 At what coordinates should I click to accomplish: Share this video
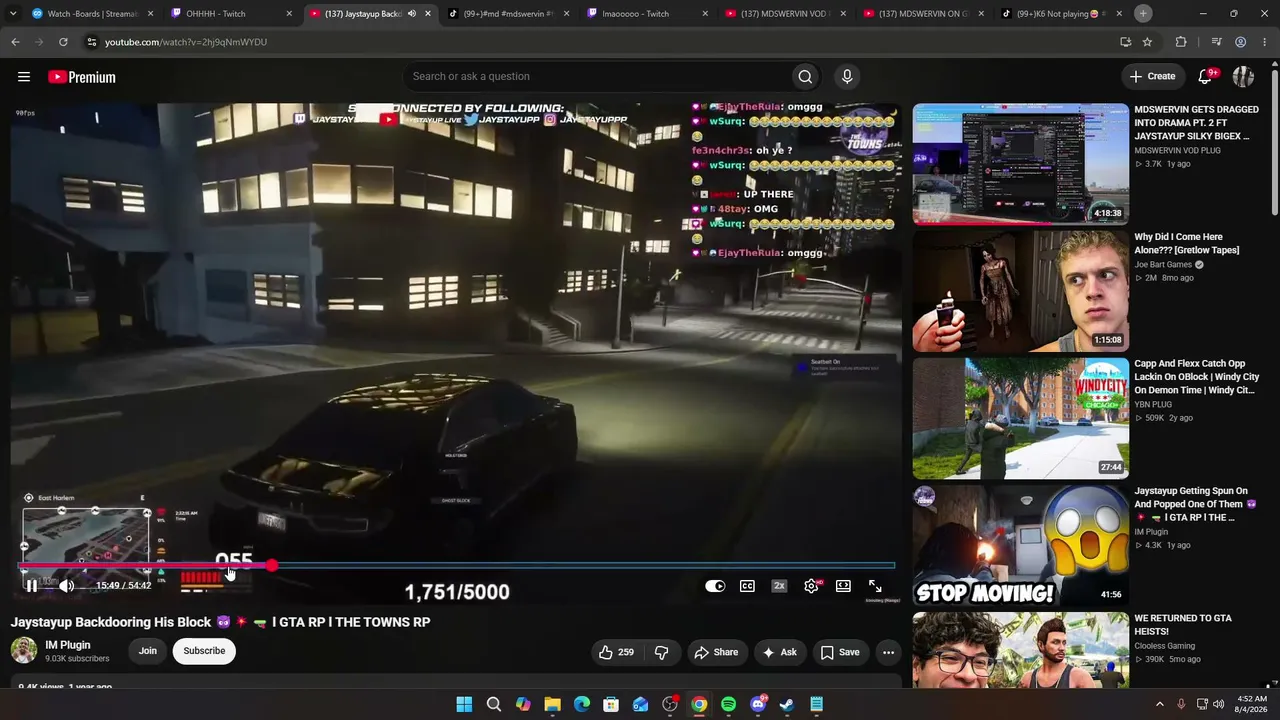click(x=716, y=652)
